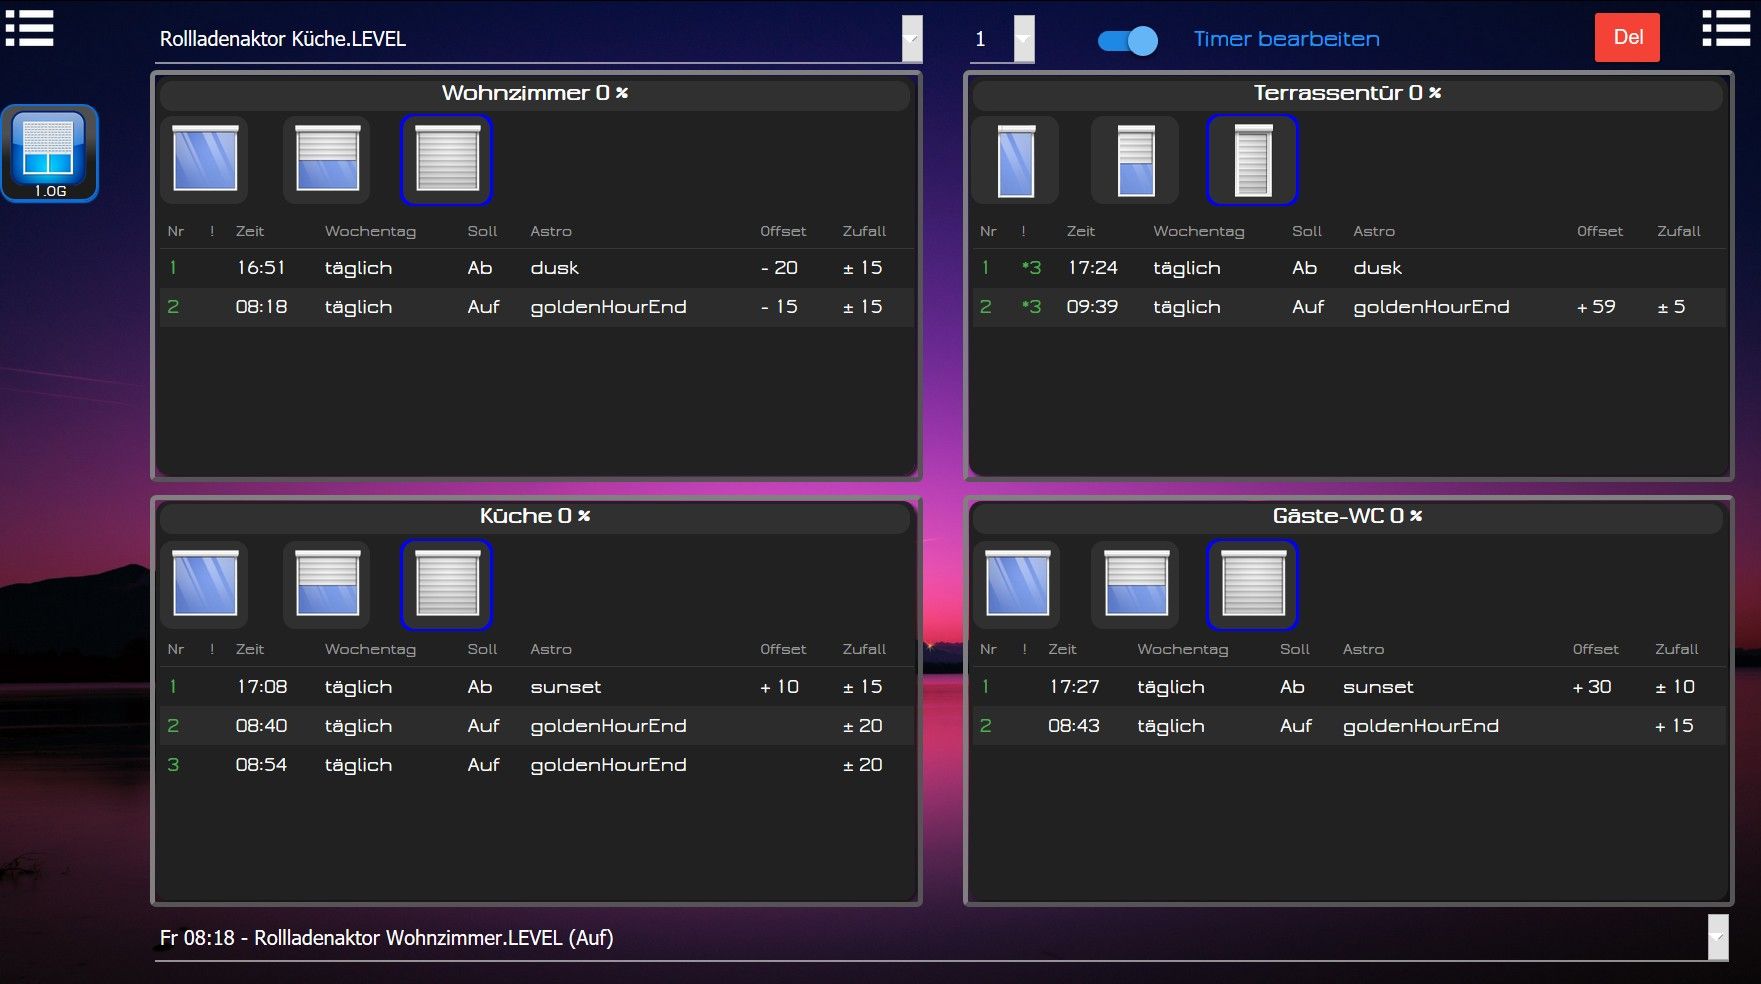Image resolution: width=1761 pixels, height=984 pixels.
Task: Select Wohnzimmer timer row 16:51 dusk
Action: pos(537,268)
